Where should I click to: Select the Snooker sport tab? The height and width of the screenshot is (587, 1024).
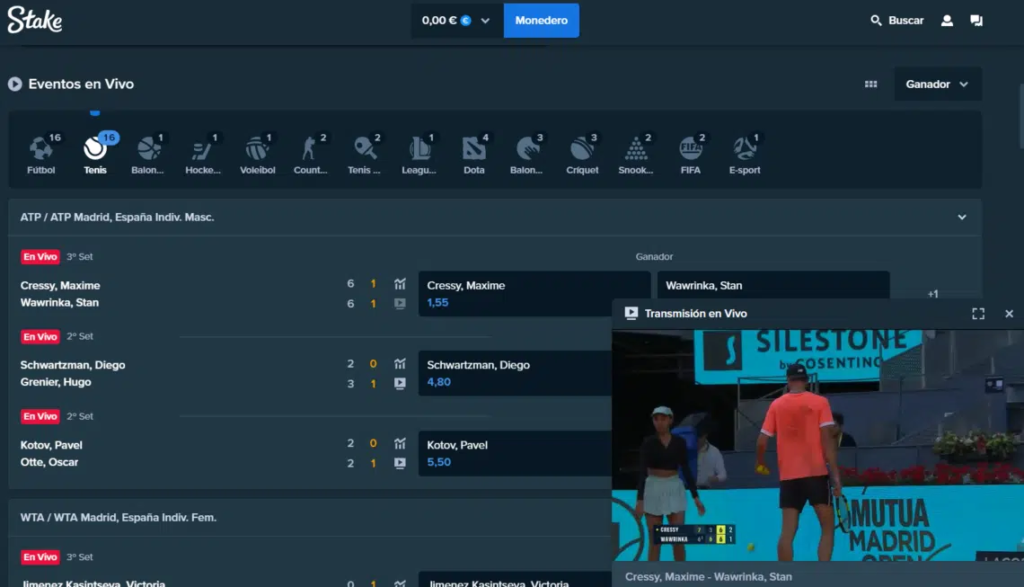[635, 154]
